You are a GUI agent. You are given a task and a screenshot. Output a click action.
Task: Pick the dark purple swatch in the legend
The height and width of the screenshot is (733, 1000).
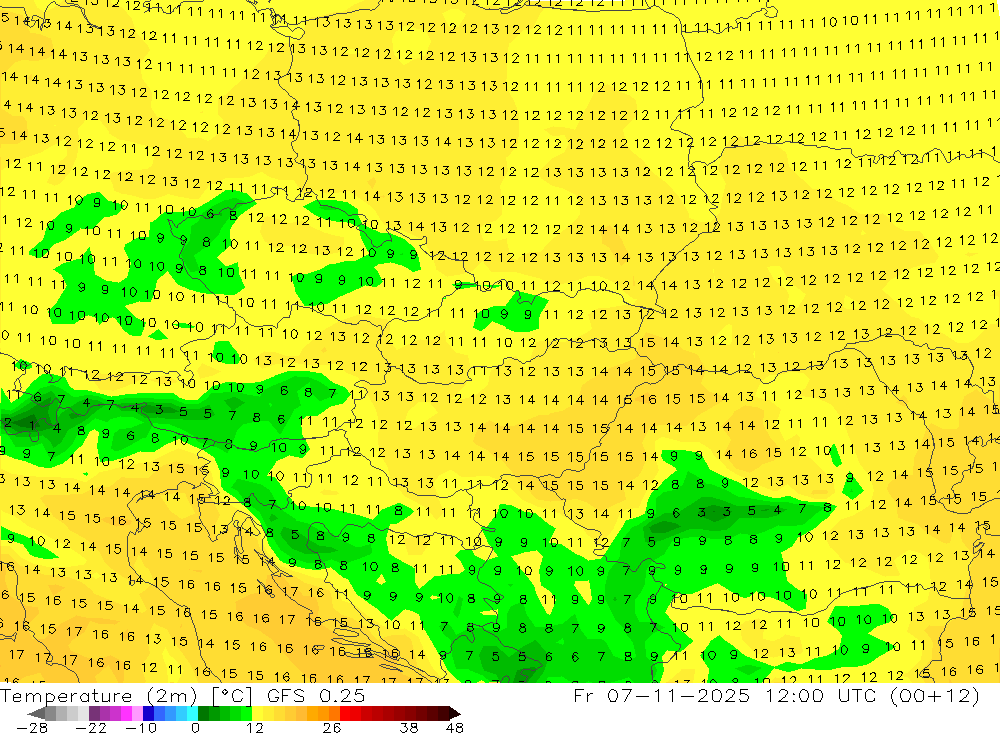click(x=94, y=713)
